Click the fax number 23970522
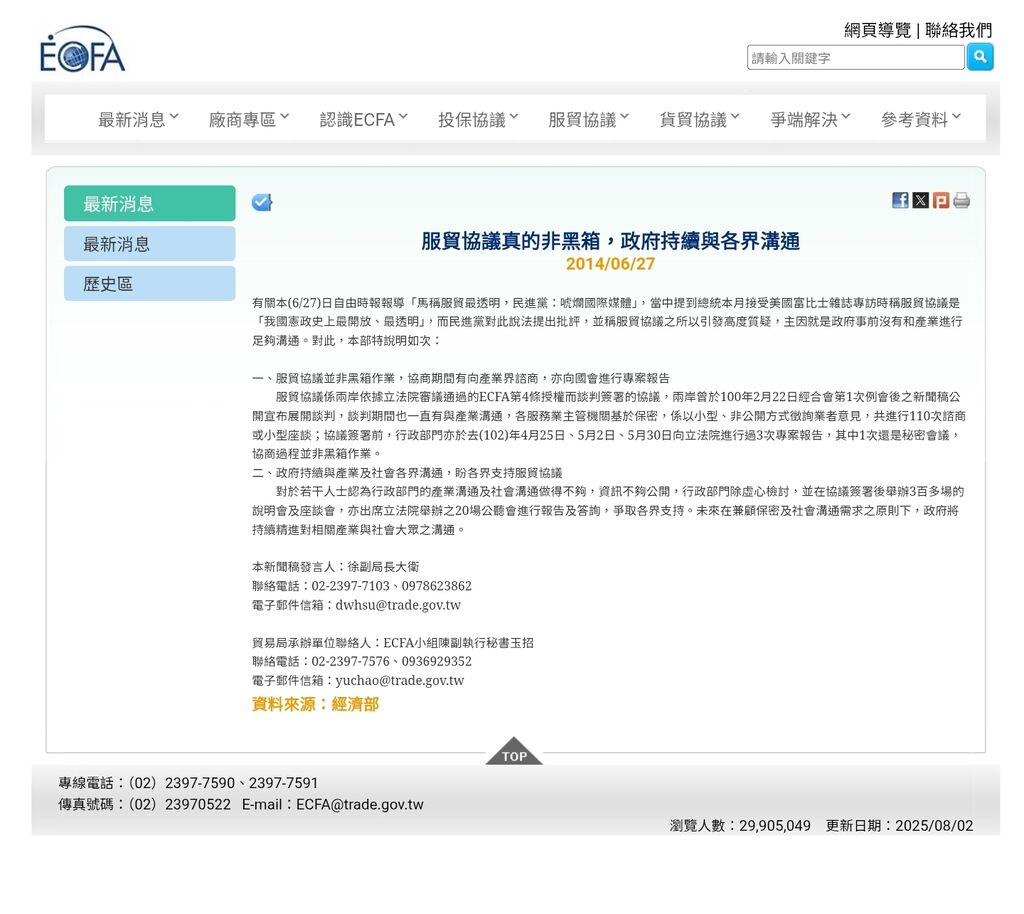Image resolution: width=1024 pixels, height=914 pixels. [x=198, y=804]
